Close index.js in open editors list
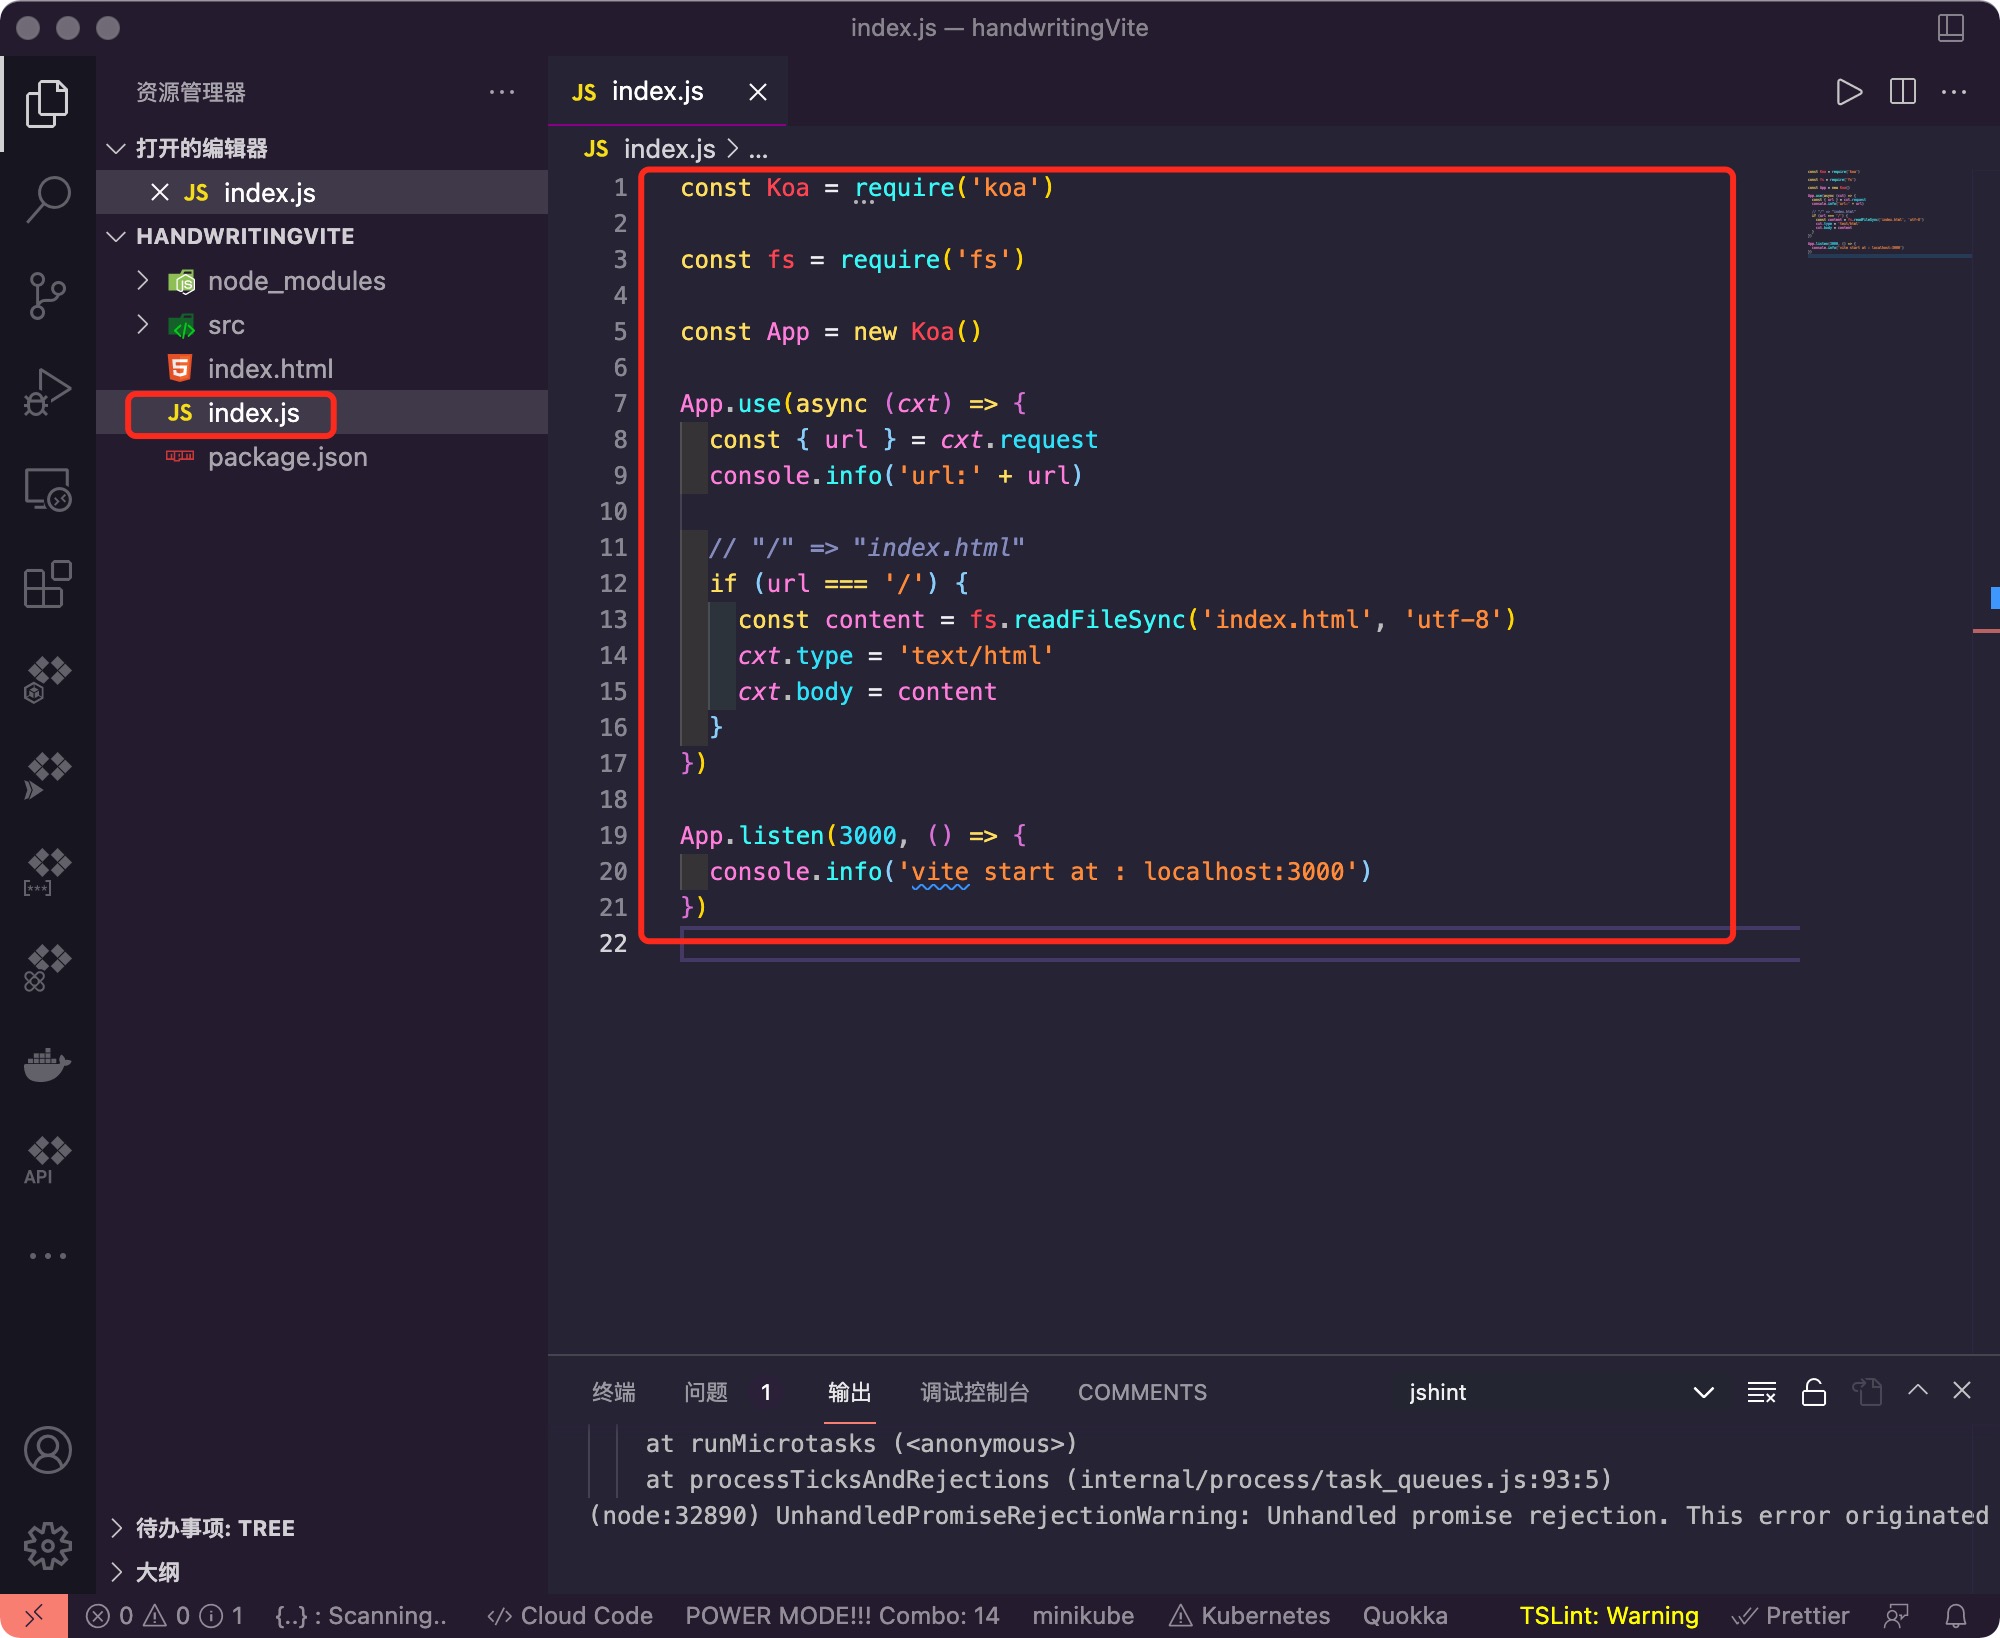The image size is (2000, 1638). point(159,192)
